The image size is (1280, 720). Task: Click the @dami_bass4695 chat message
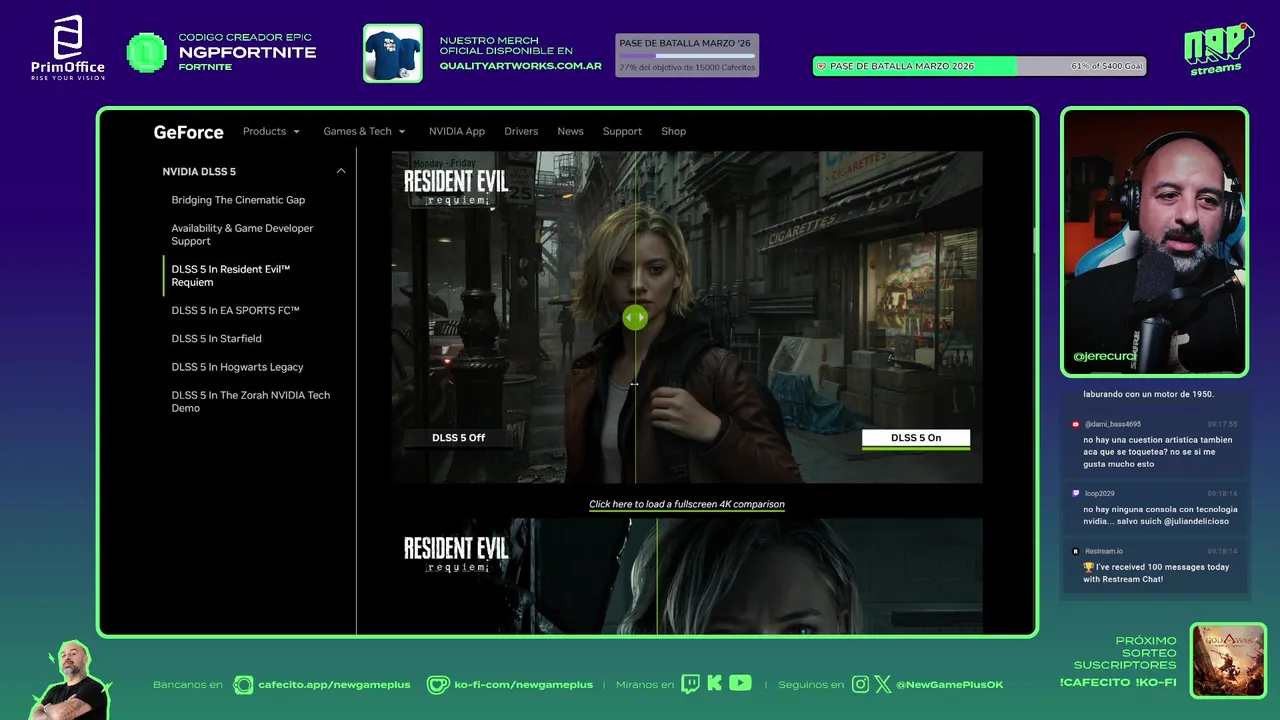[x=1154, y=444]
